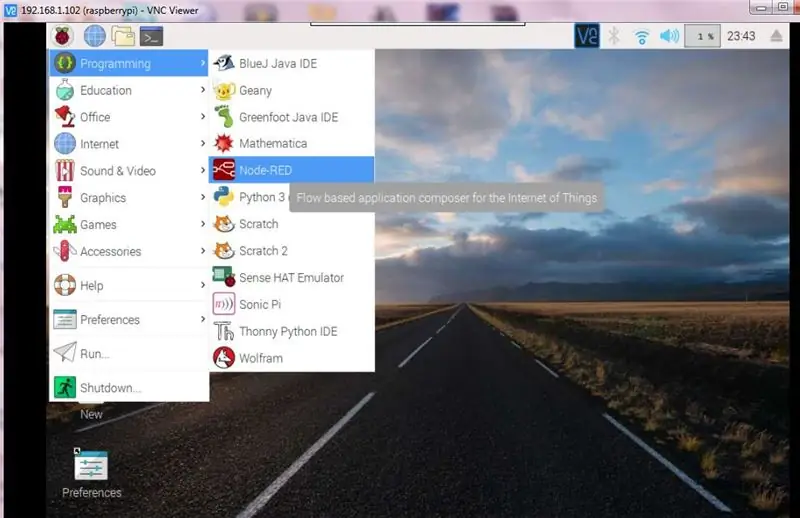Launch Sonic Pi

pyautogui.click(x=291, y=304)
